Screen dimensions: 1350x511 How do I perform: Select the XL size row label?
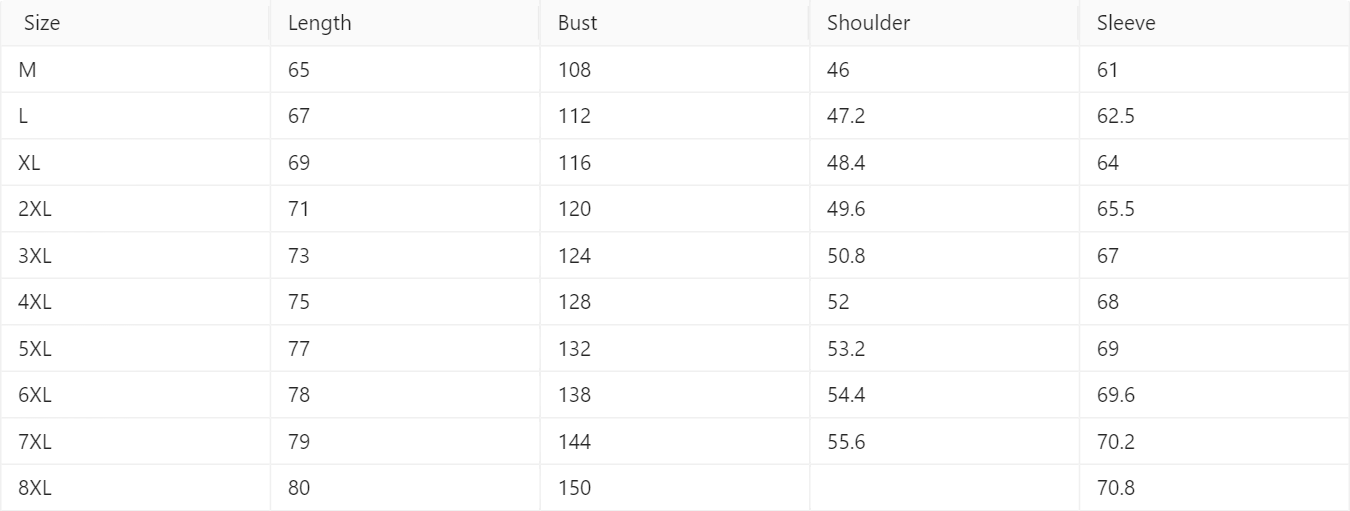tap(135, 163)
